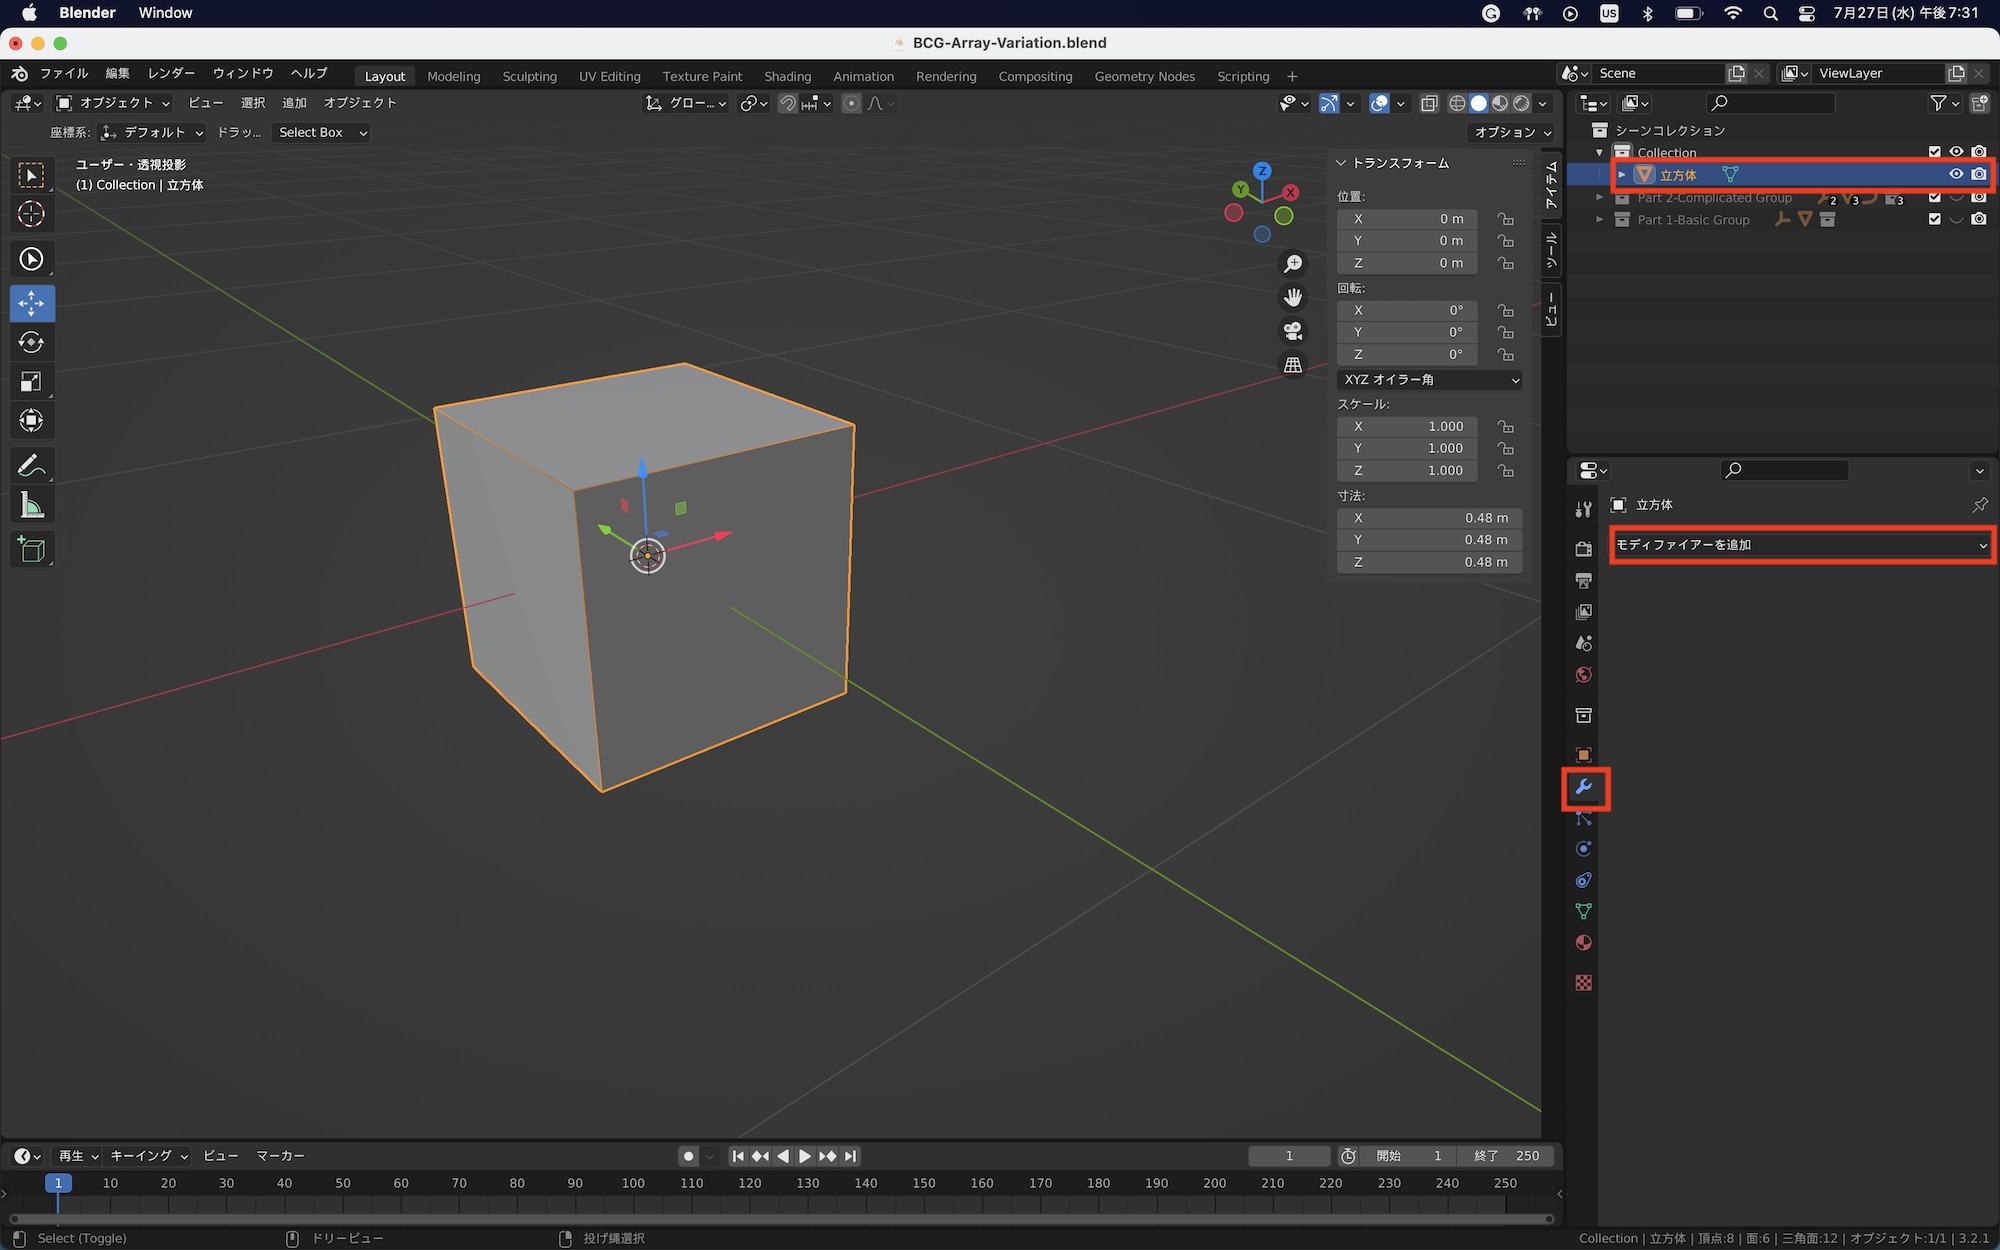Click the New Collection button in the outliner
This screenshot has height=1250, width=2000.
coord(1978,103)
